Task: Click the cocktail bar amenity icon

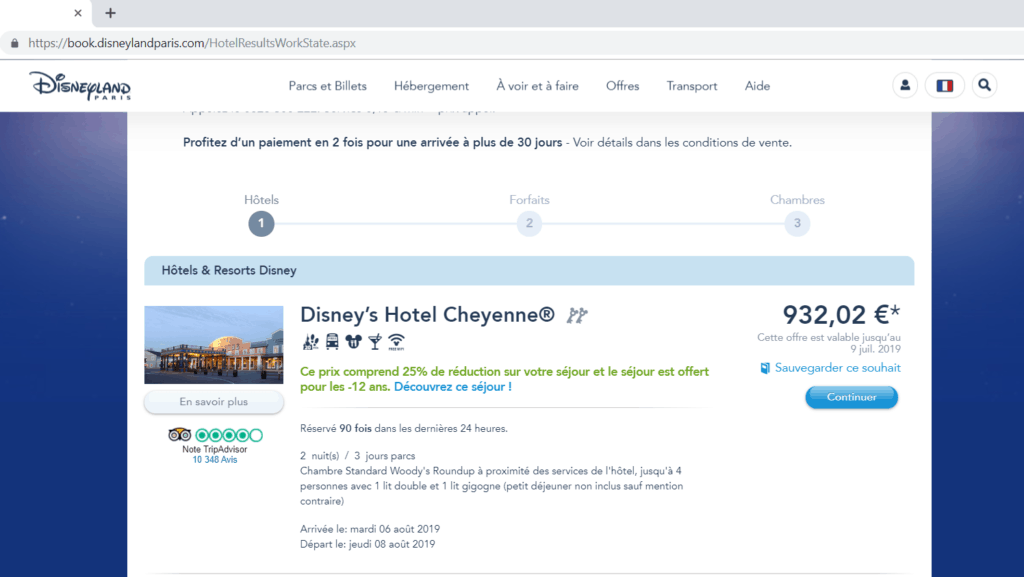Action: click(375, 341)
